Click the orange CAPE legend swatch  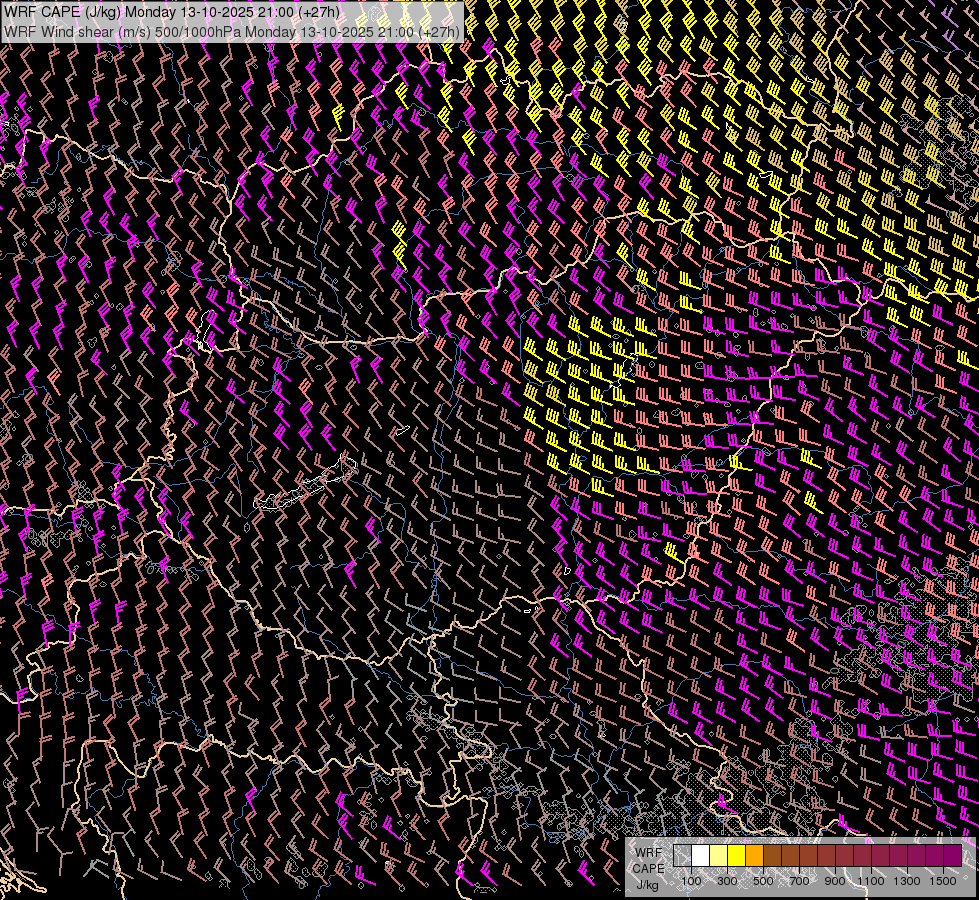[x=754, y=856]
